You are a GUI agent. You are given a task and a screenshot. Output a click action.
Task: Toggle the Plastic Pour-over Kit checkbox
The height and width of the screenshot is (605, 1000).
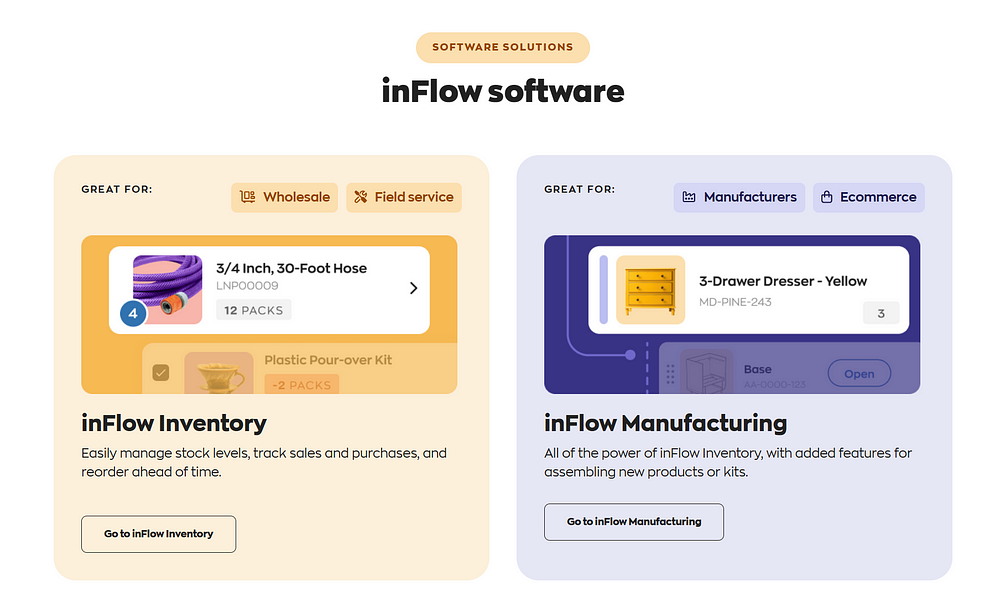click(x=161, y=372)
